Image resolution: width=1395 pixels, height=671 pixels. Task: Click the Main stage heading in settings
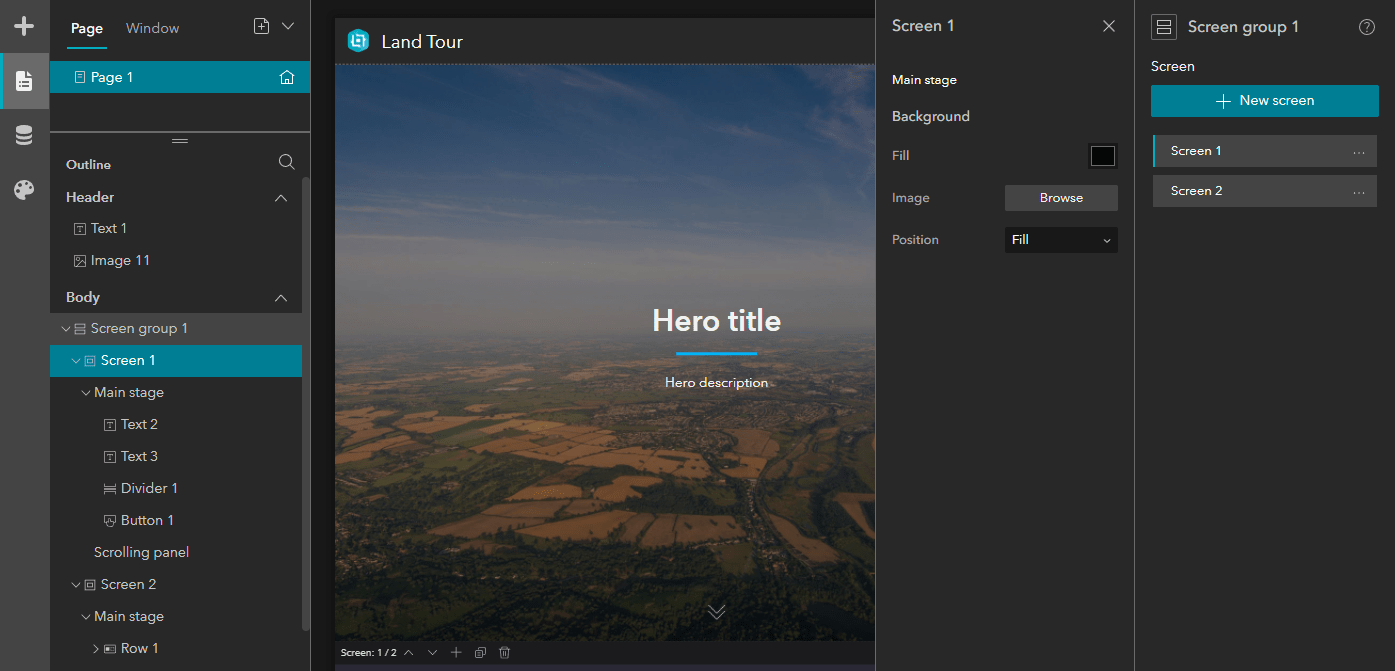924,80
